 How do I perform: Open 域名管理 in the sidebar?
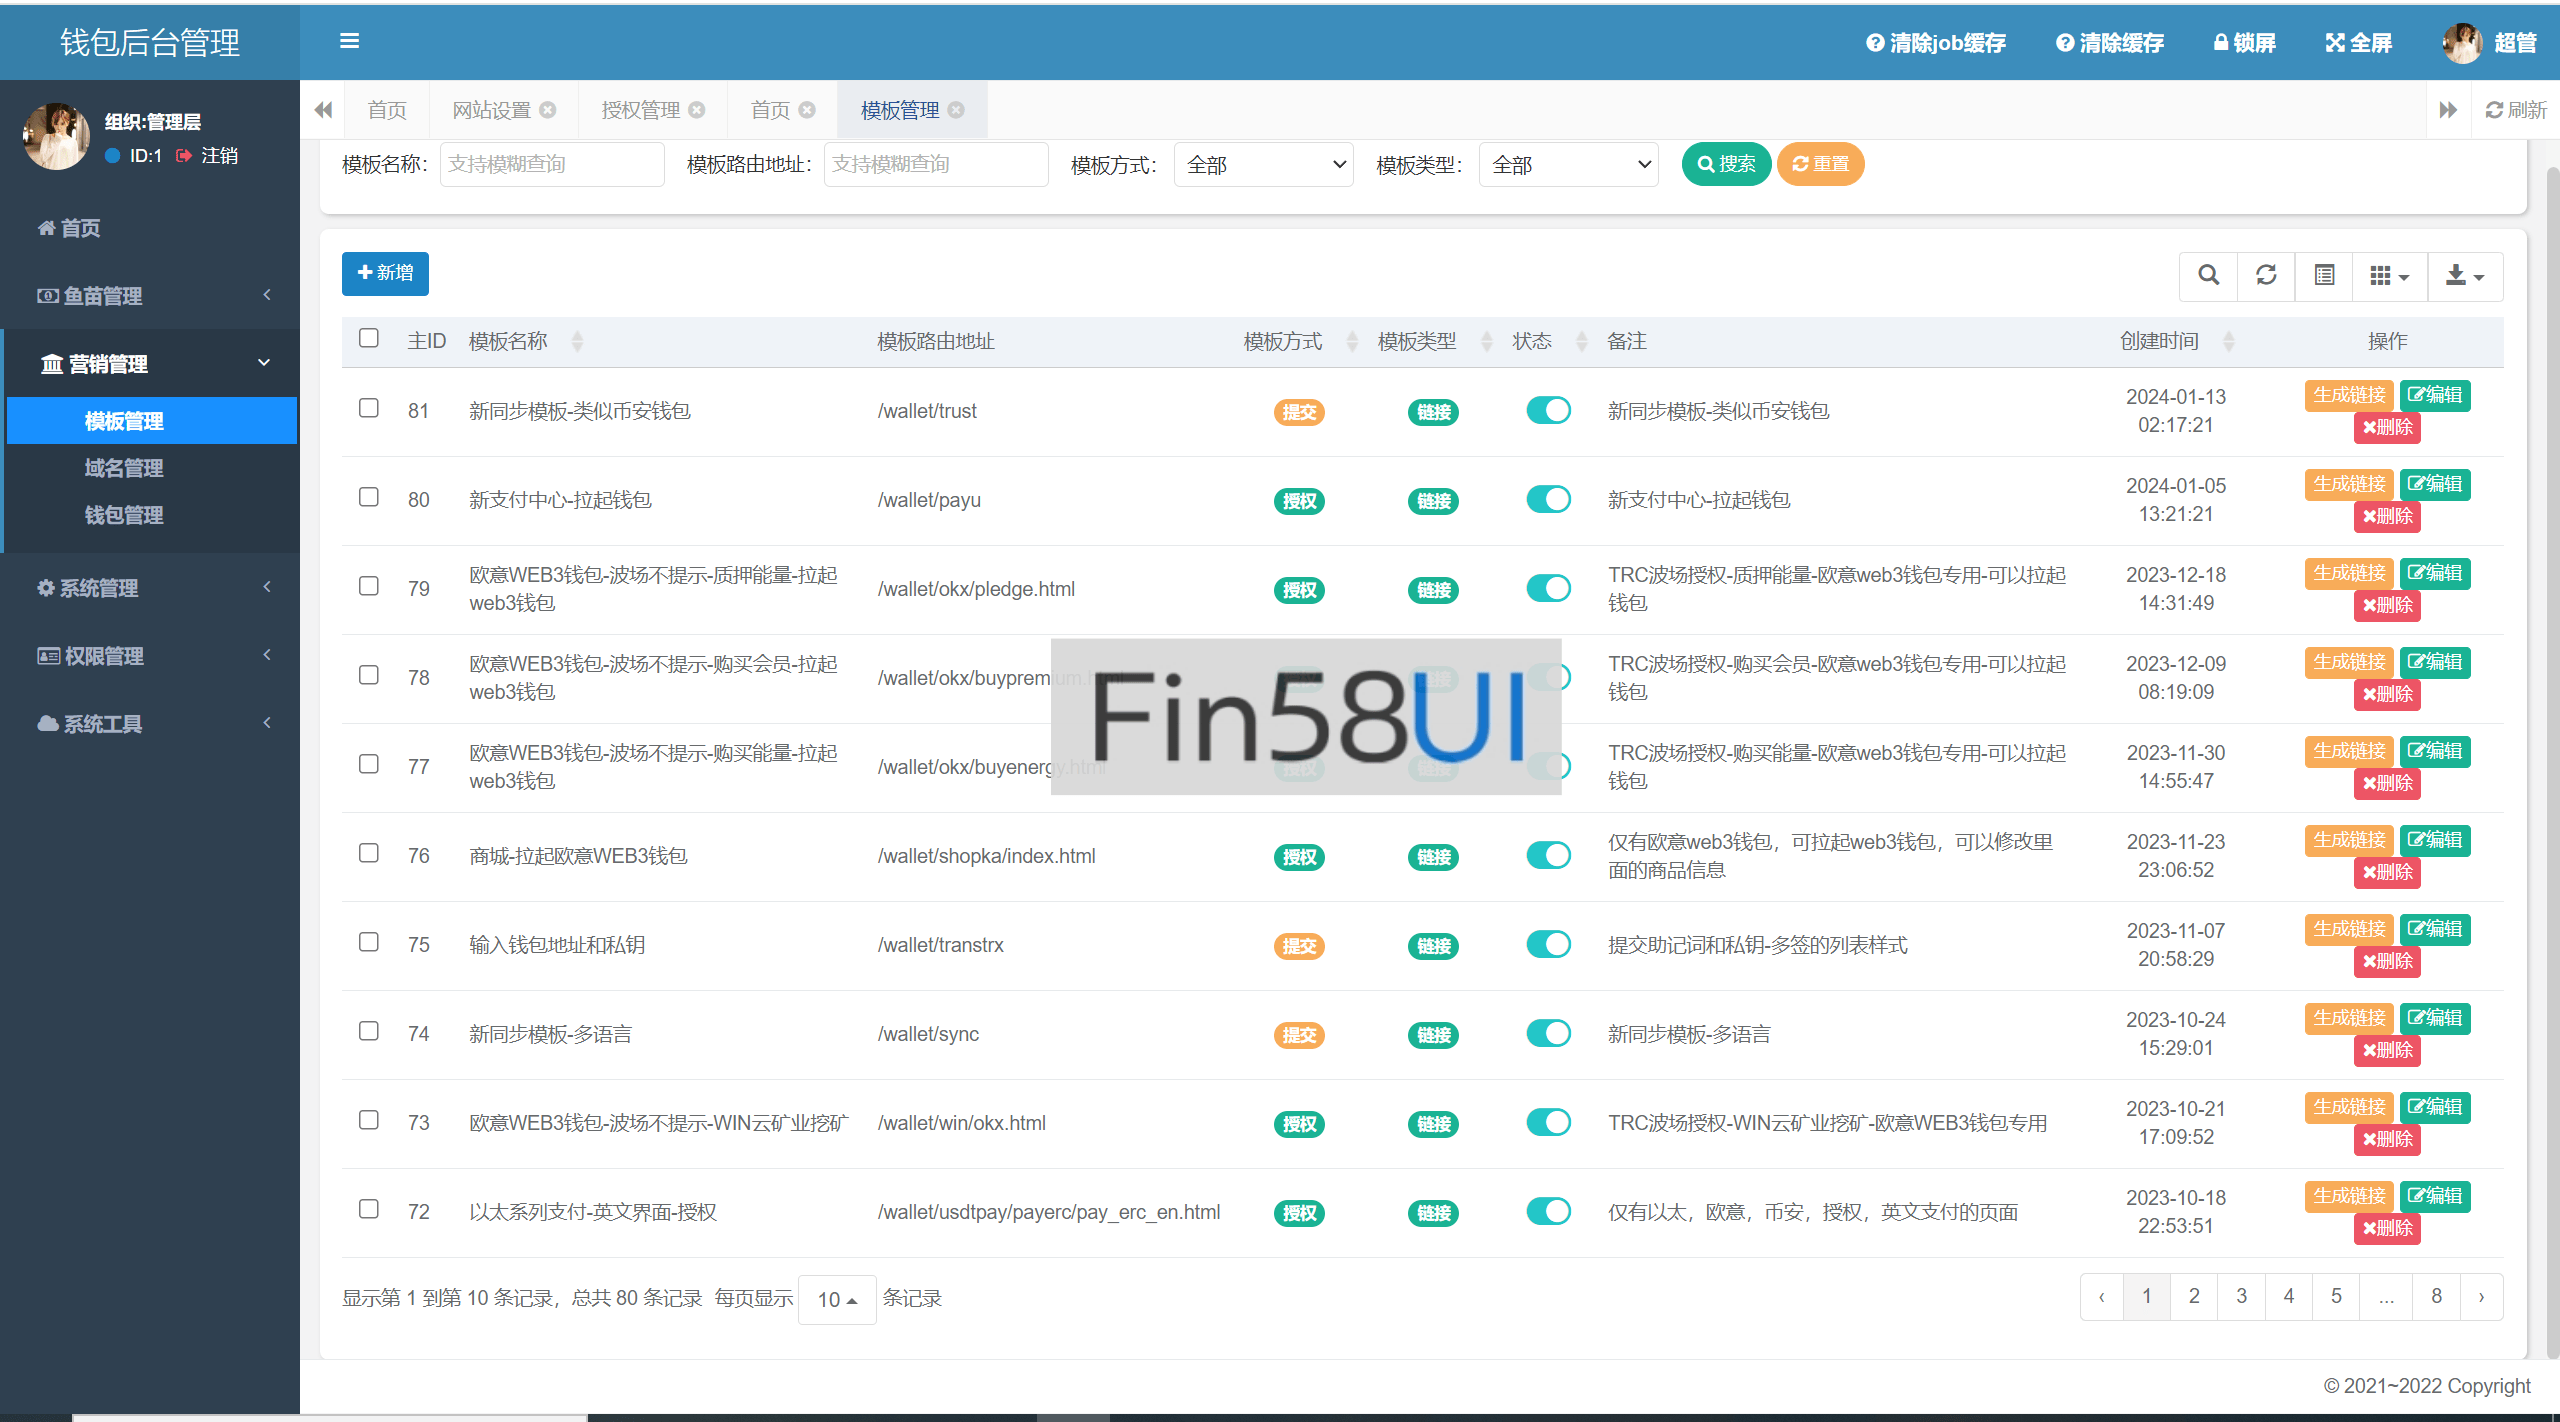[x=124, y=468]
